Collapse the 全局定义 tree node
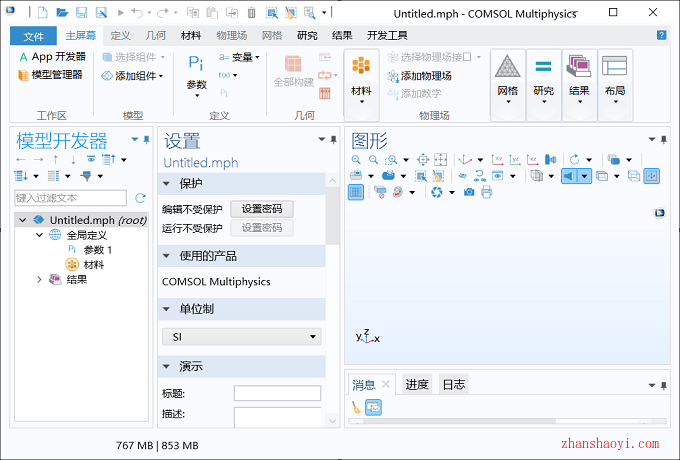The width and height of the screenshot is (680, 460). [39, 235]
